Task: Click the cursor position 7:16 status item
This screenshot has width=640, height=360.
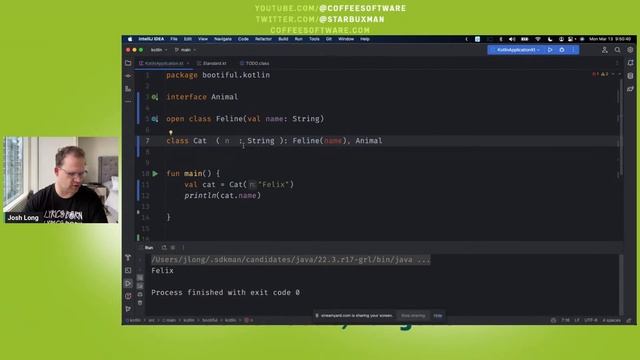Action: click(565, 320)
